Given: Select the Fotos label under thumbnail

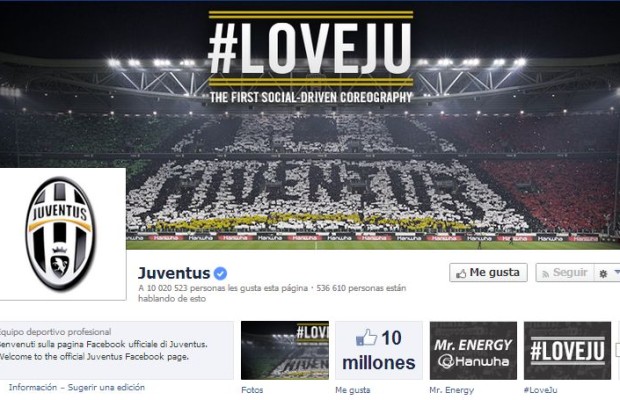Looking at the screenshot, I should [252, 390].
